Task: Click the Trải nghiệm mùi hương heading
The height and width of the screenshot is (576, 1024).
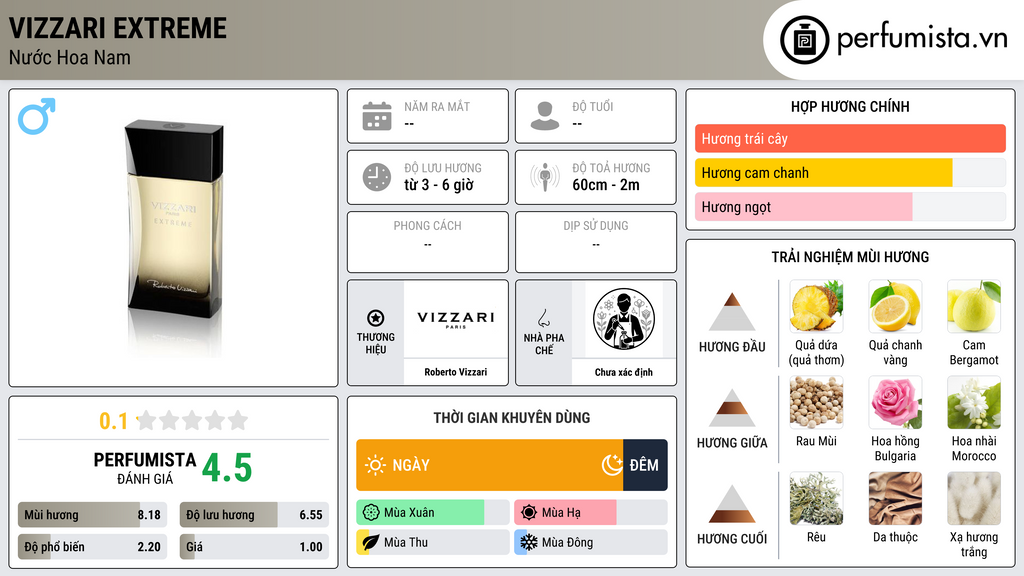Action: [850, 257]
